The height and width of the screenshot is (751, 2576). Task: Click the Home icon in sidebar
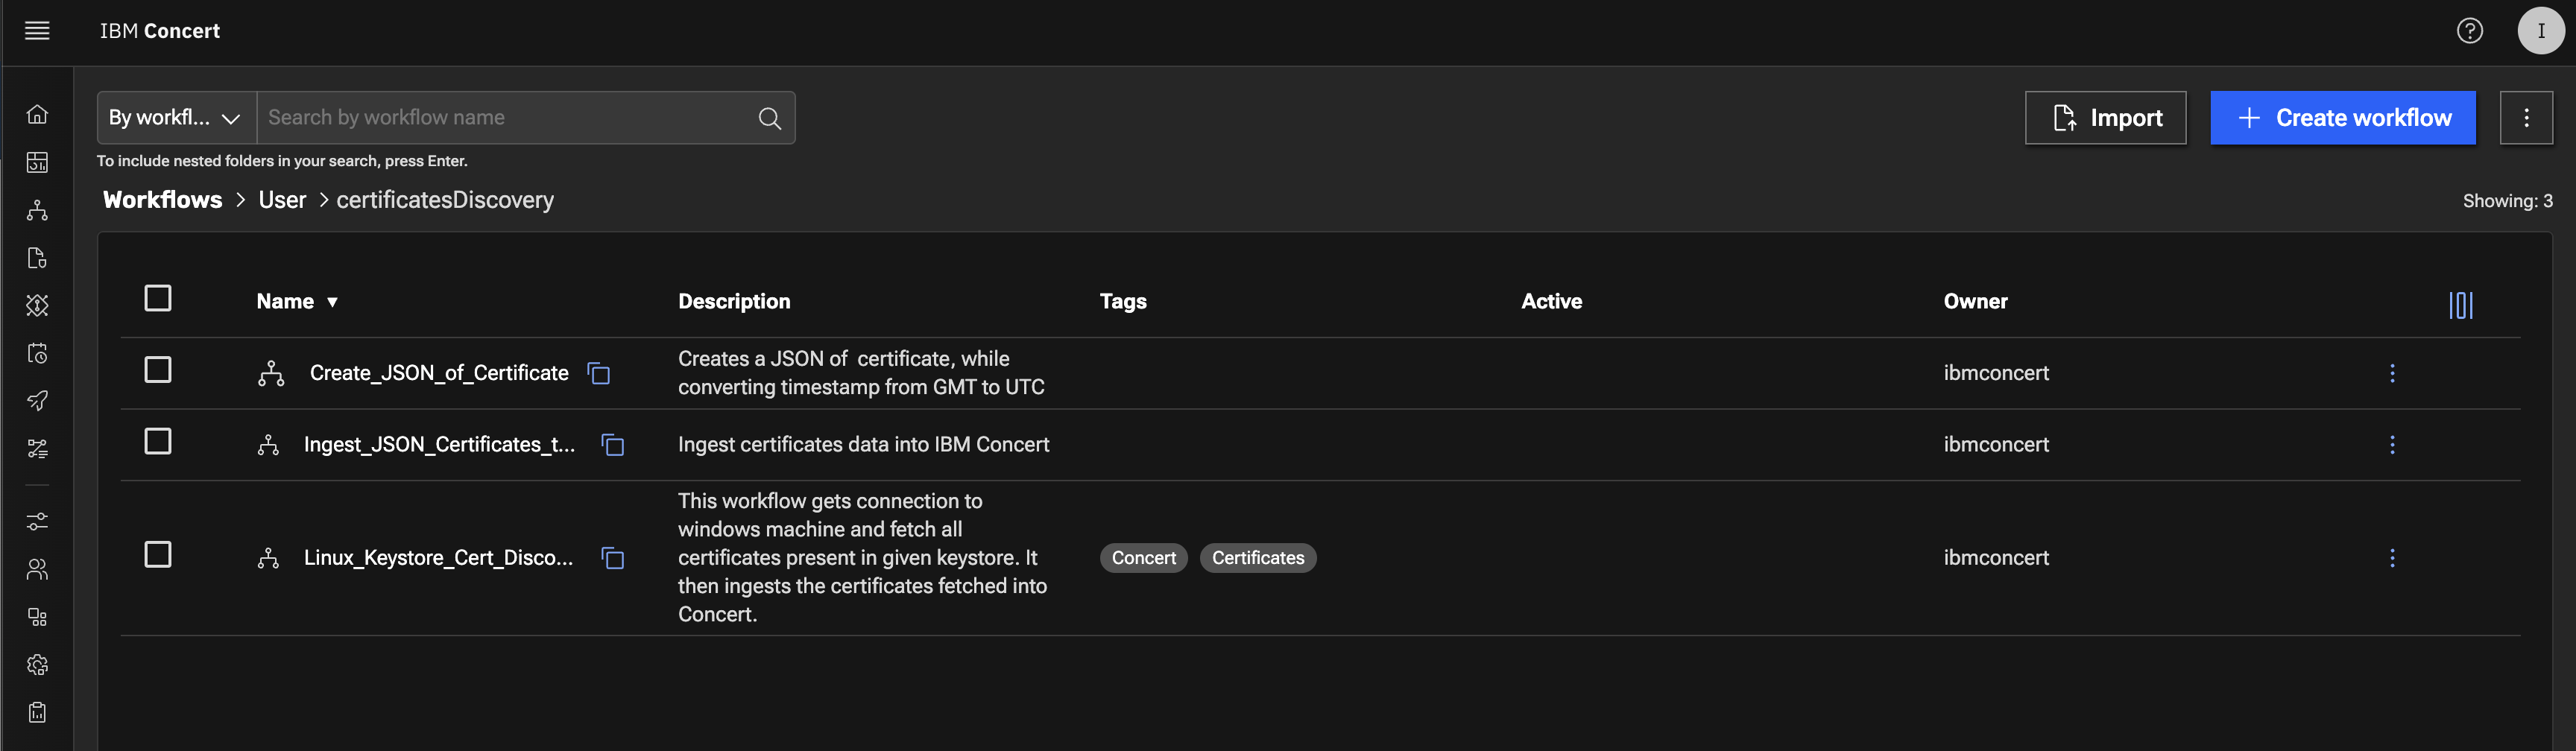(x=37, y=114)
